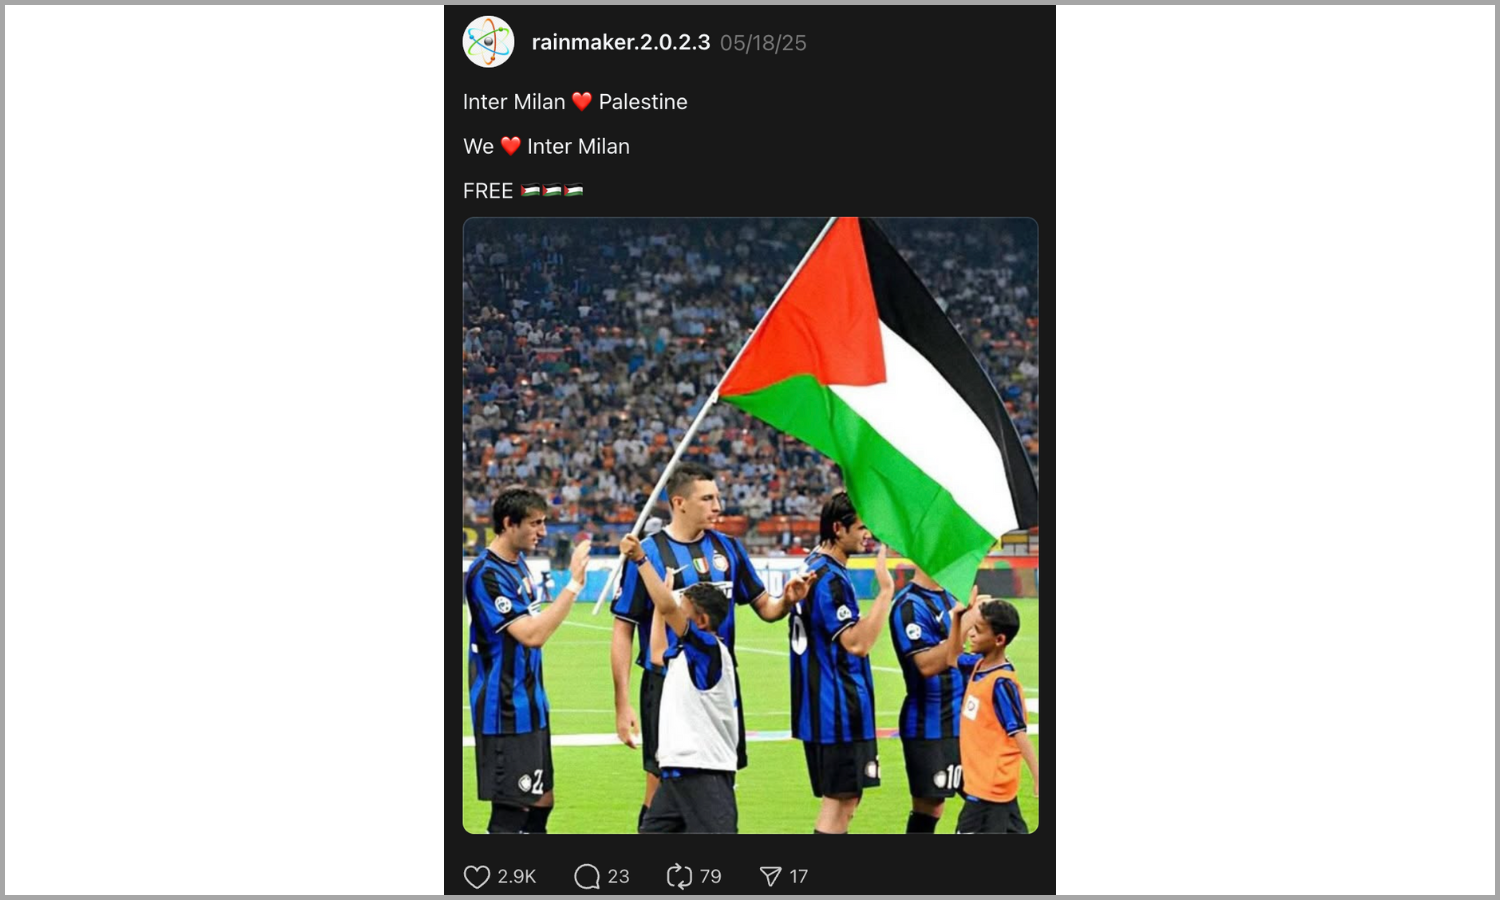Click the Palestinian flag in the photo
Screen dimensions: 1500x900
point(880,400)
